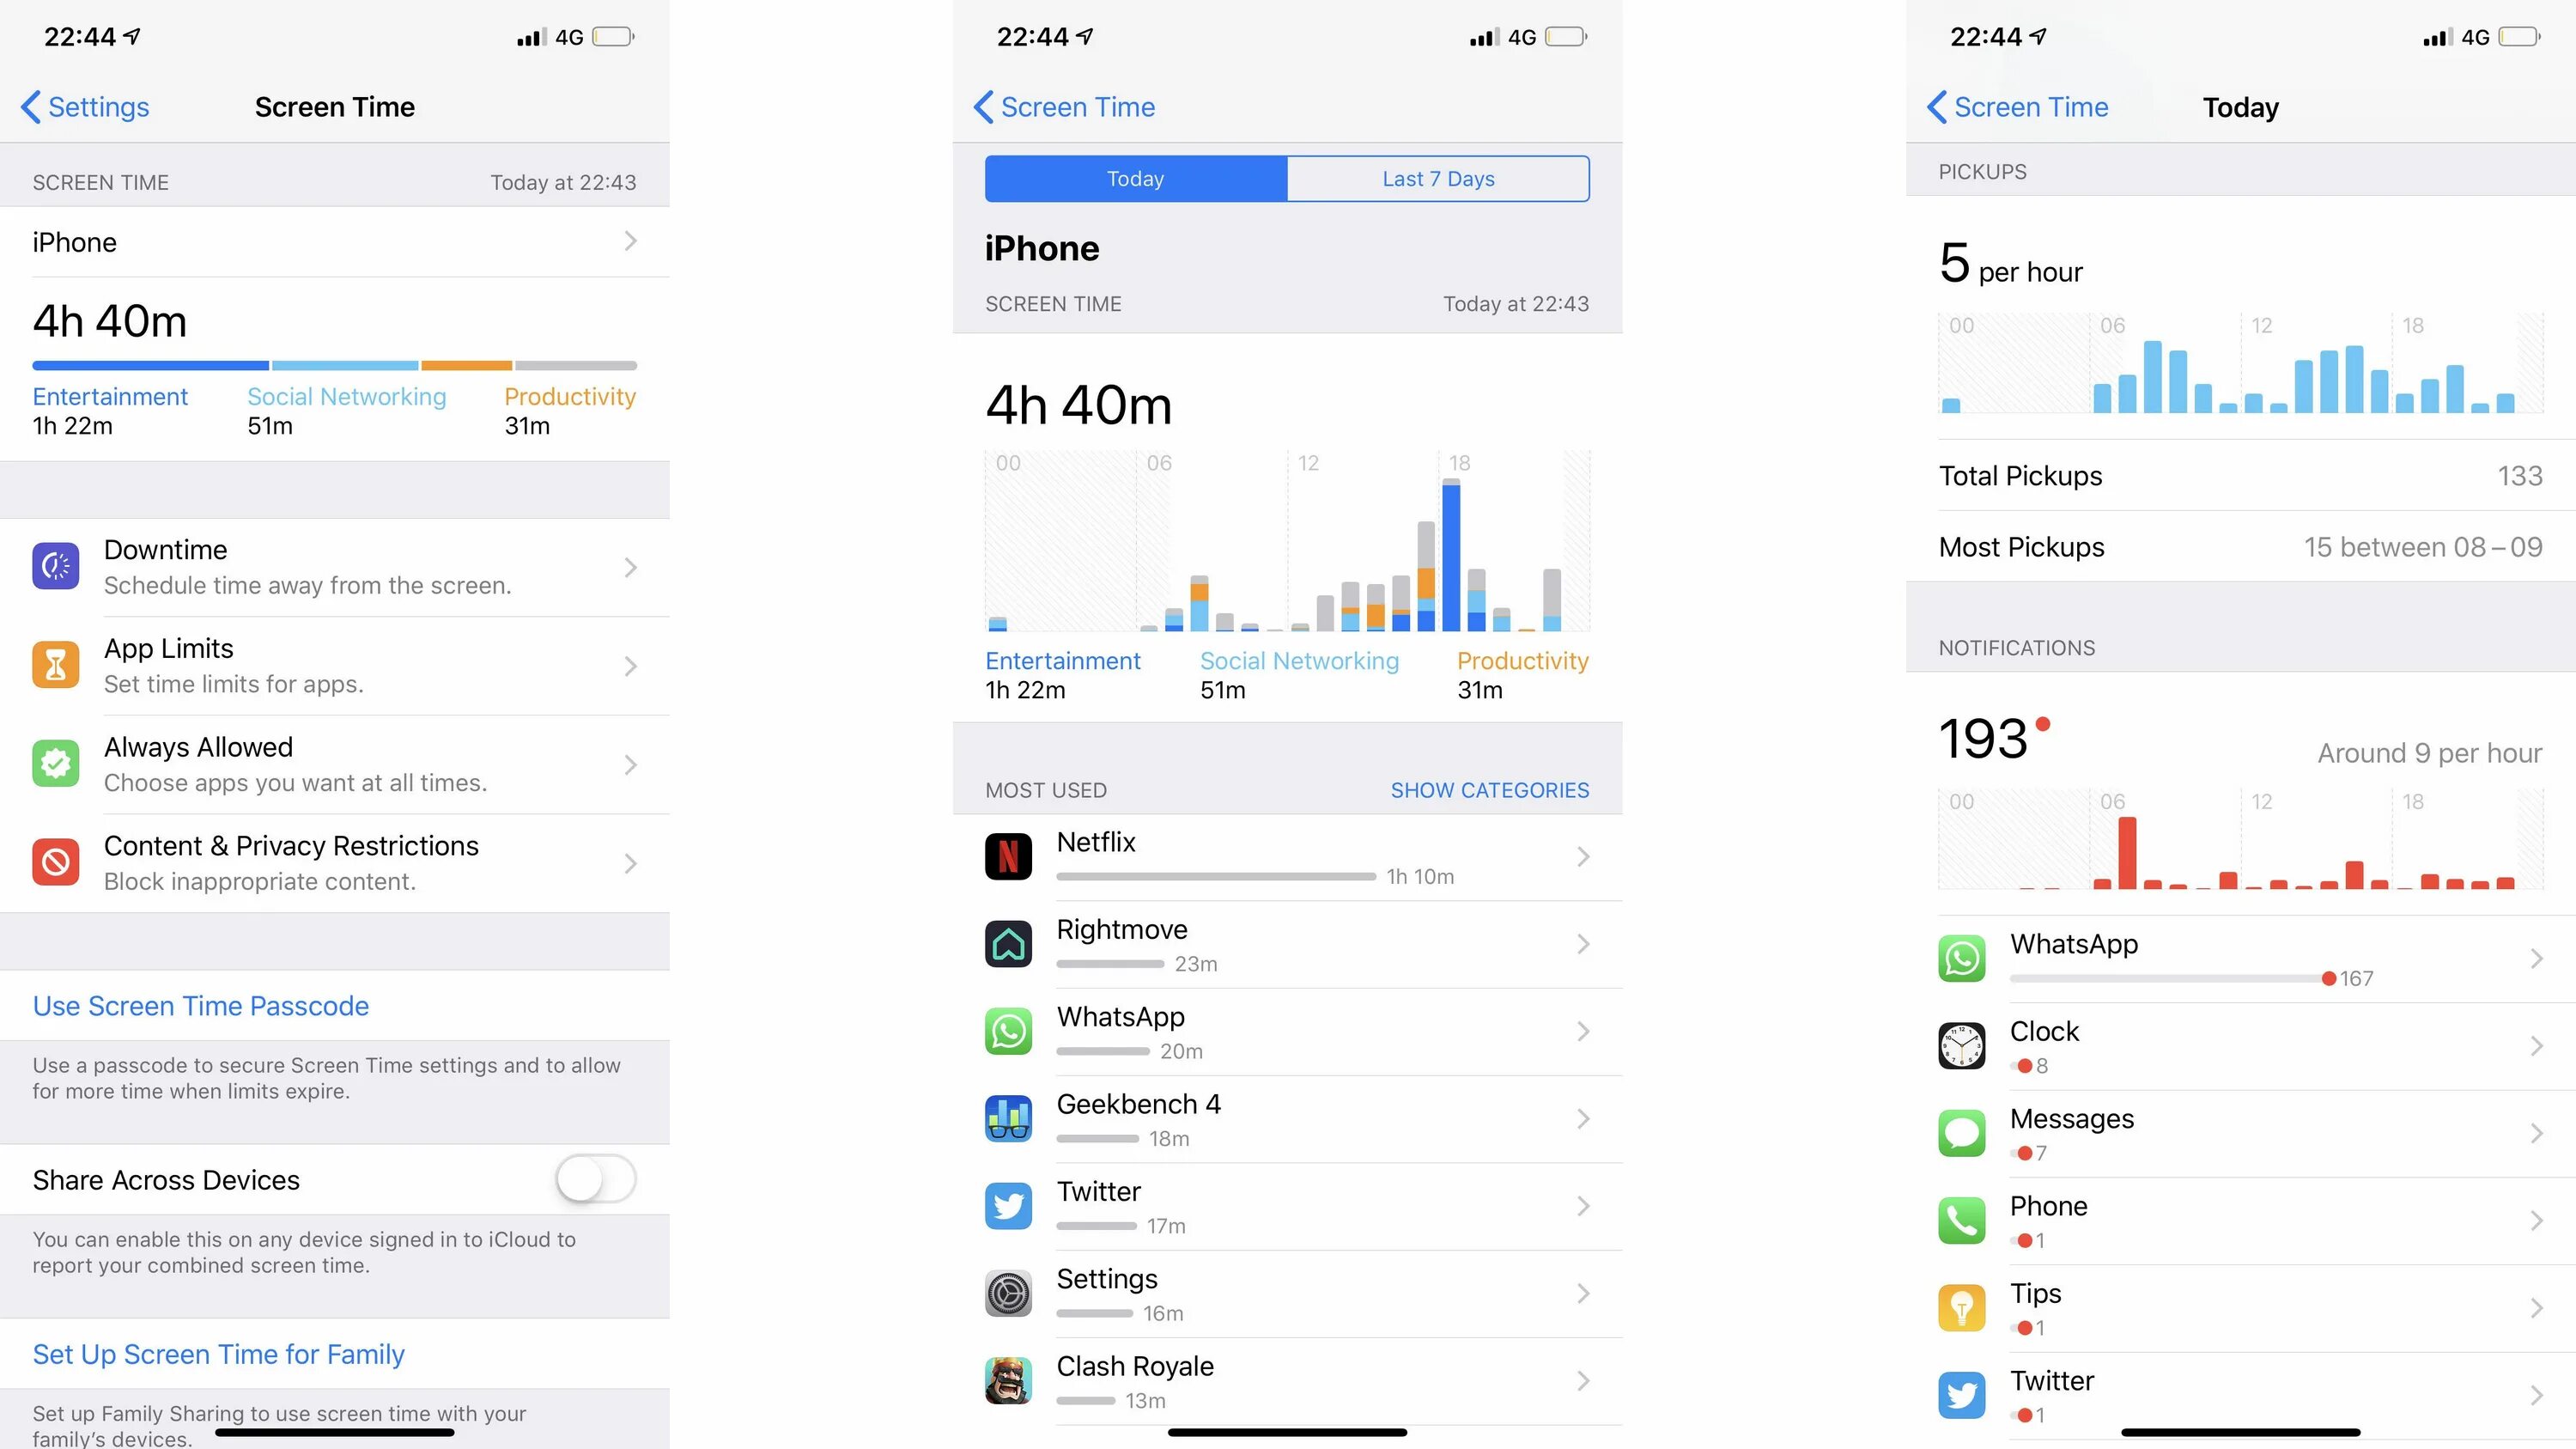Select Show Categories option
Image resolution: width=2576 pixels, height=1449 pixels.
1490,789
